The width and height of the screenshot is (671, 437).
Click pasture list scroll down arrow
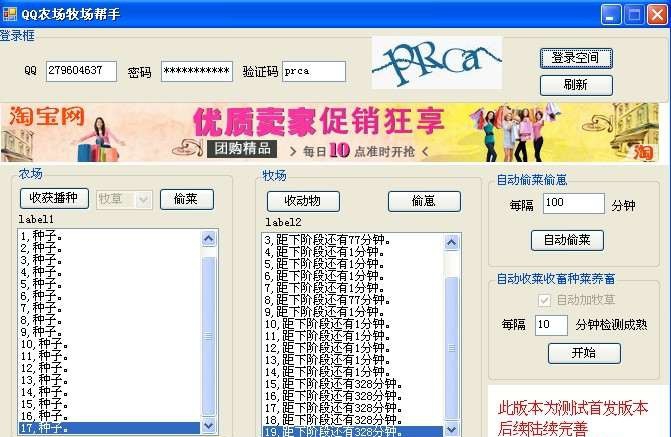[452, 429]
